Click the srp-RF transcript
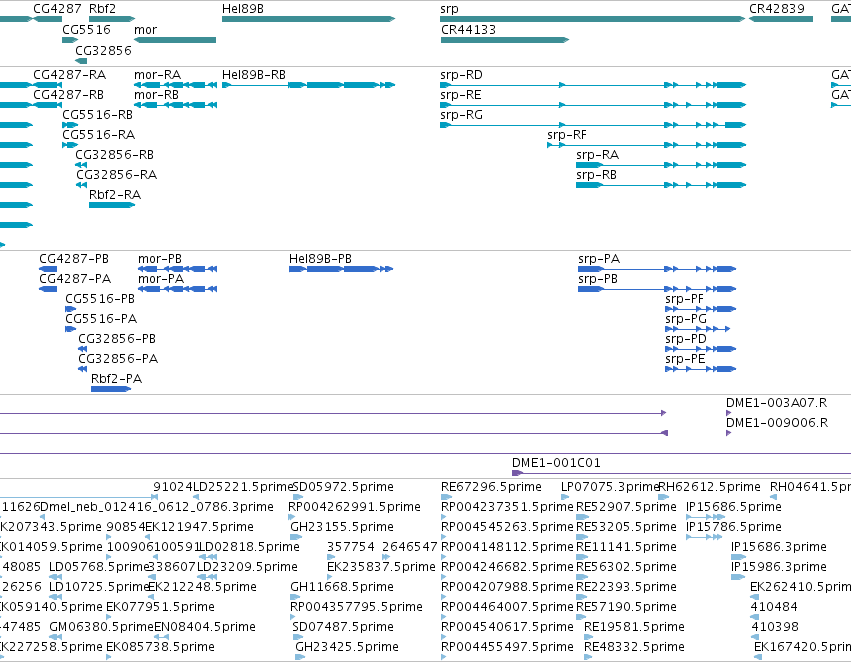Image resolution: width=851 pixels, height=662 pixels. click(x=646, y=145)
